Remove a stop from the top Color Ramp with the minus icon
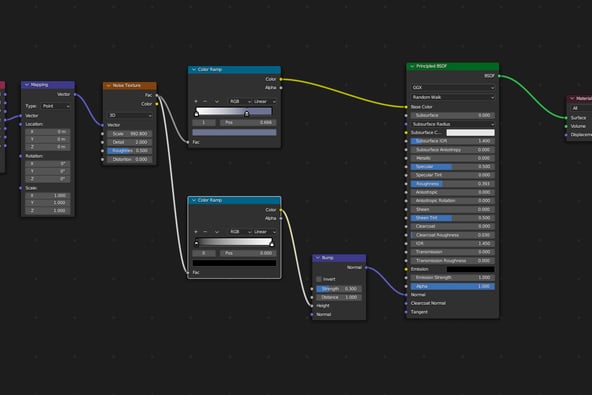592x395 pixels. (x=205, y=101)
